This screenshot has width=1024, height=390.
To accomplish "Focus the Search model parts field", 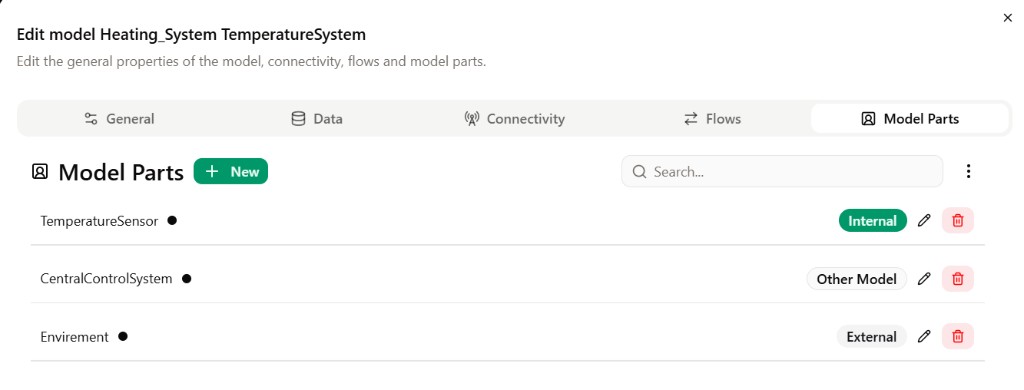I will [x=782, y=171].
